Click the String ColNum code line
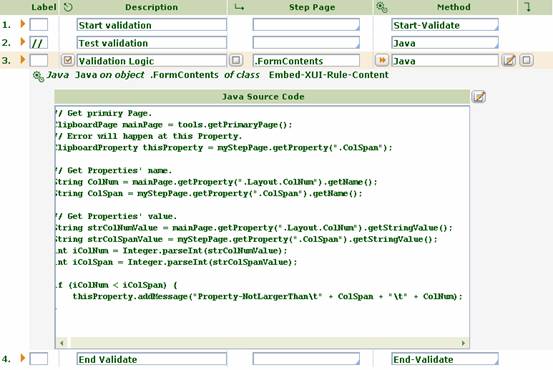The height and width of the screenshot is (370, 553). tap(217, 182)
